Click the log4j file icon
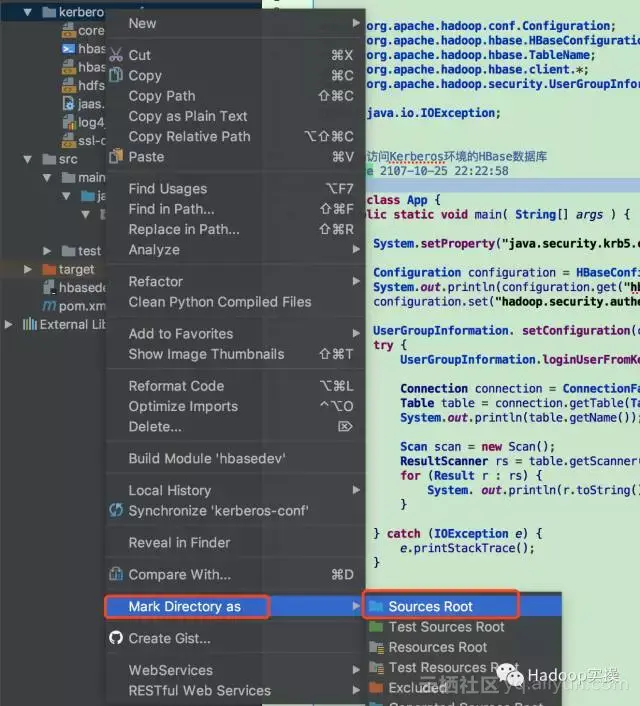This screenshot has width=640, height=706. [x=69, y=122]
